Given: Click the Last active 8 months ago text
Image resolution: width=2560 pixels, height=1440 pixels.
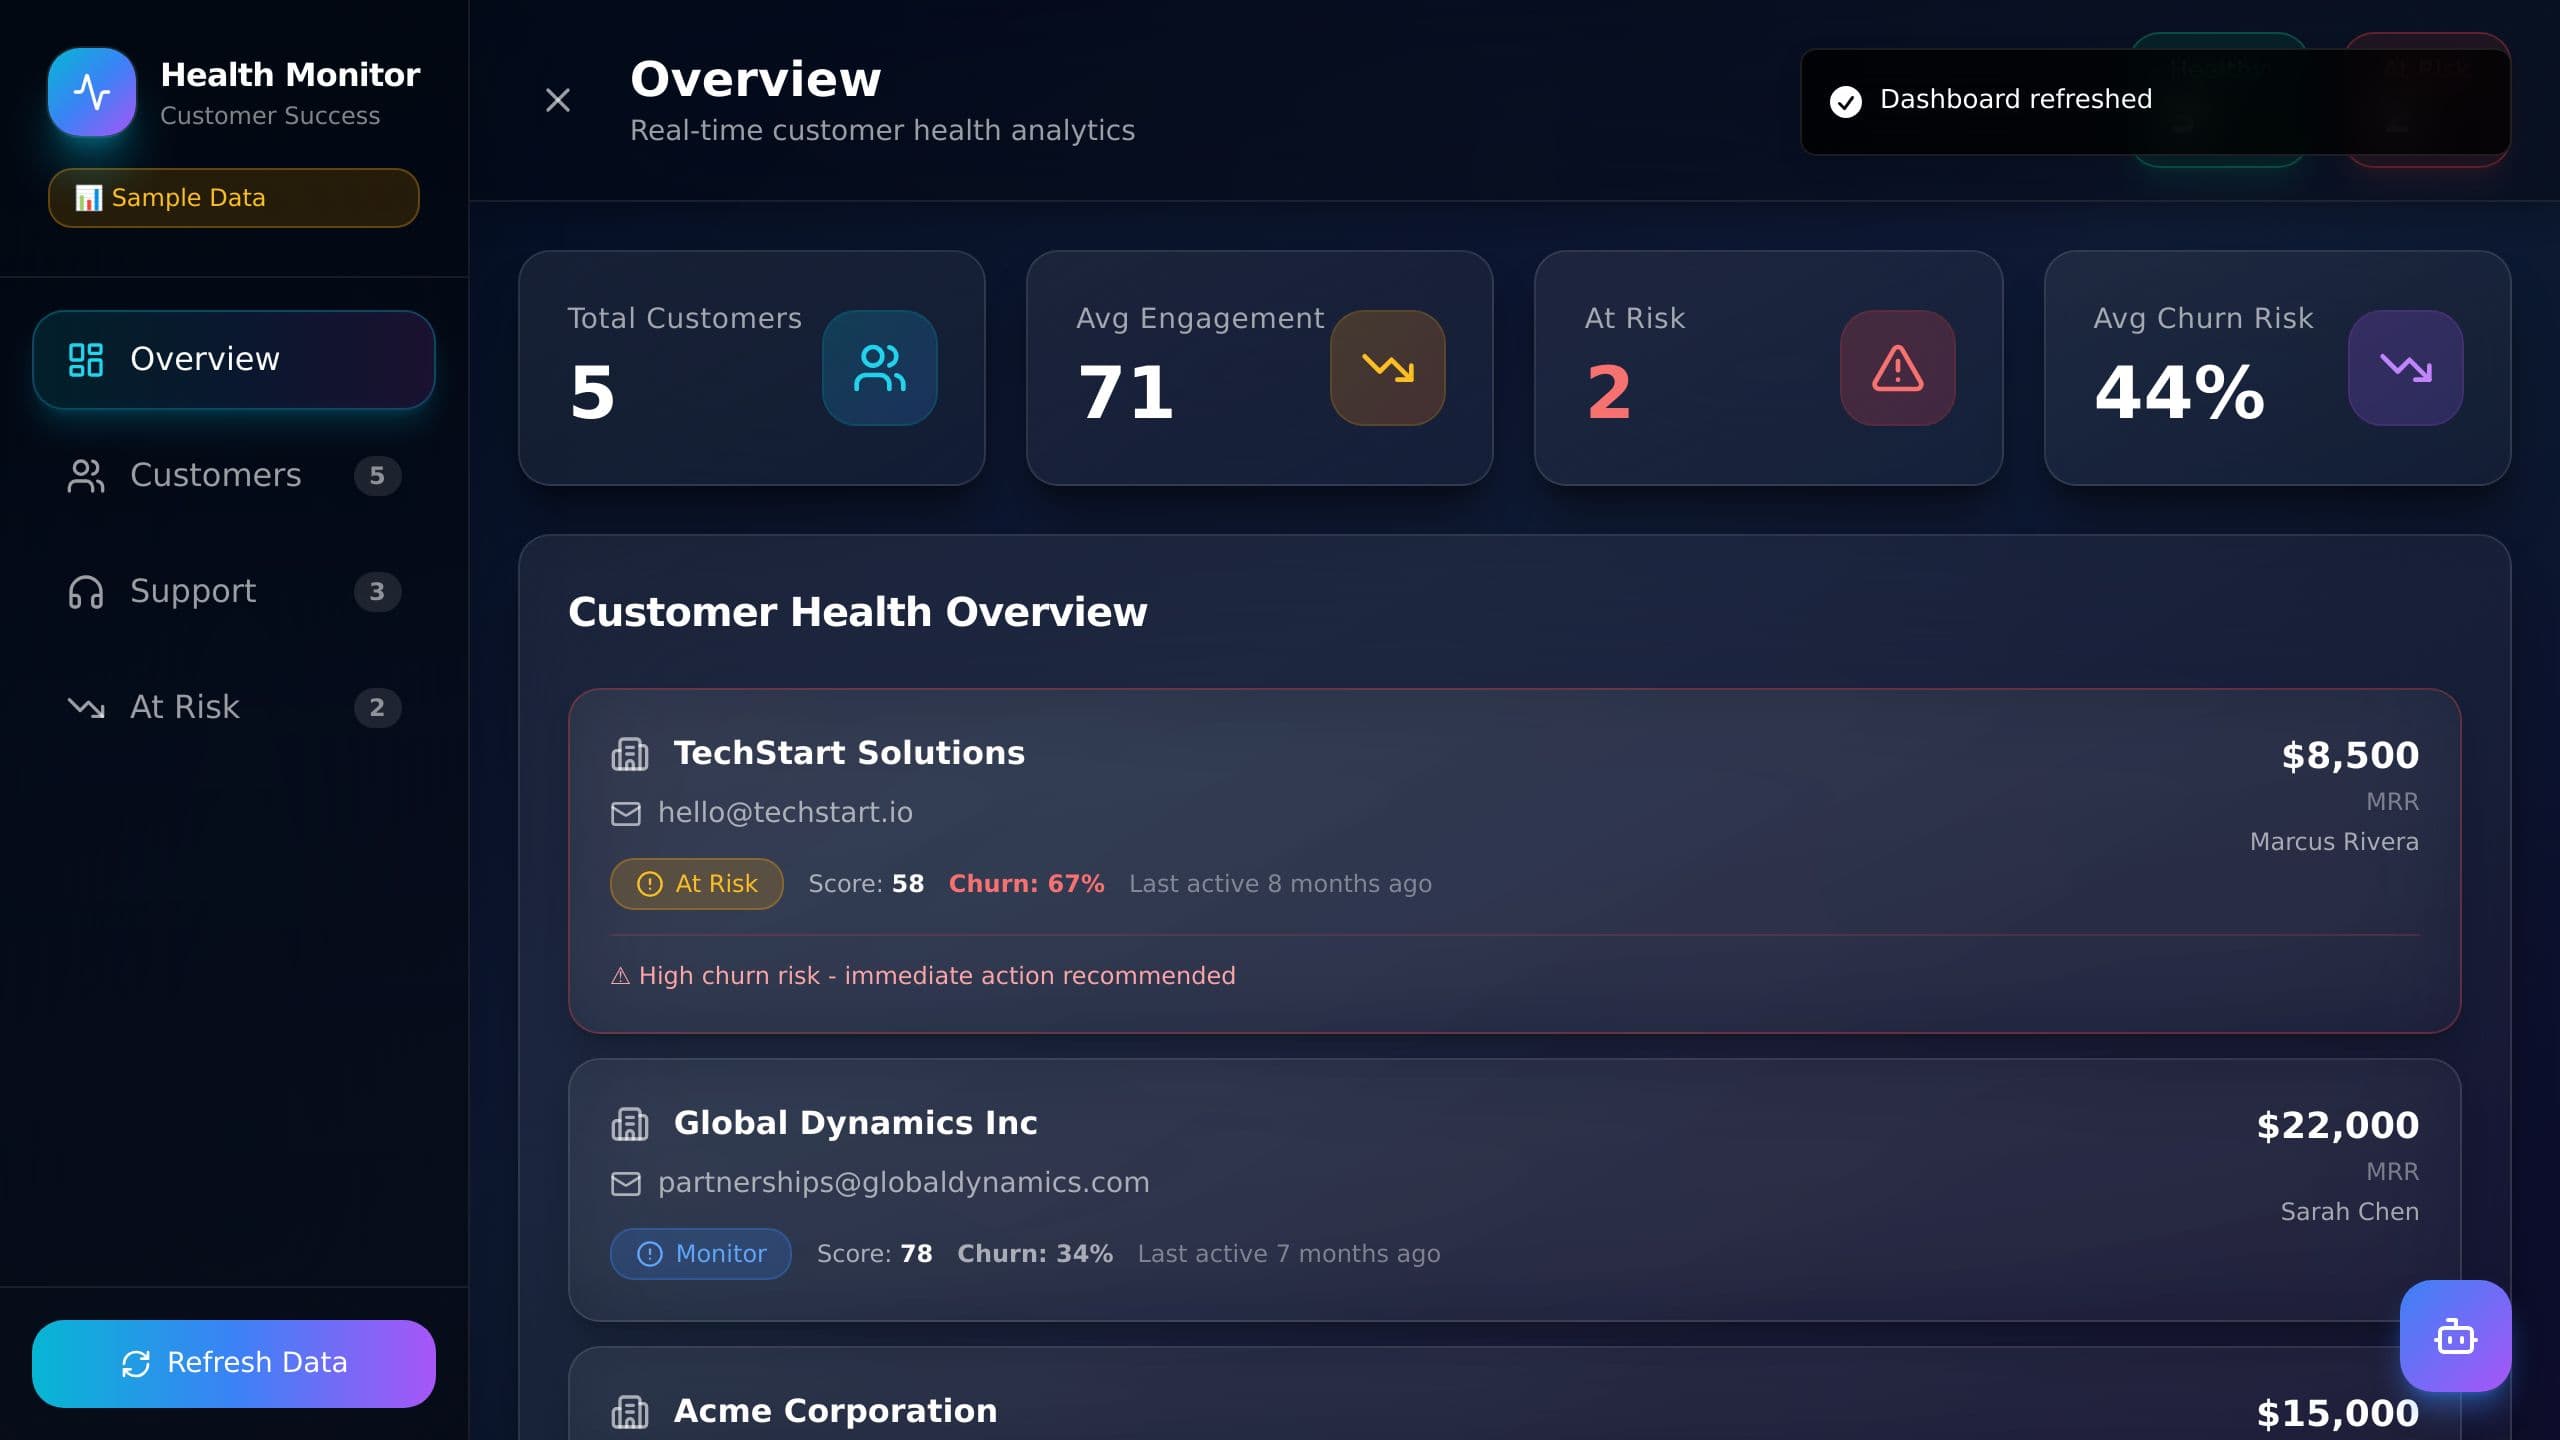Looking at the screenshot, I should tap(1280, 884).
